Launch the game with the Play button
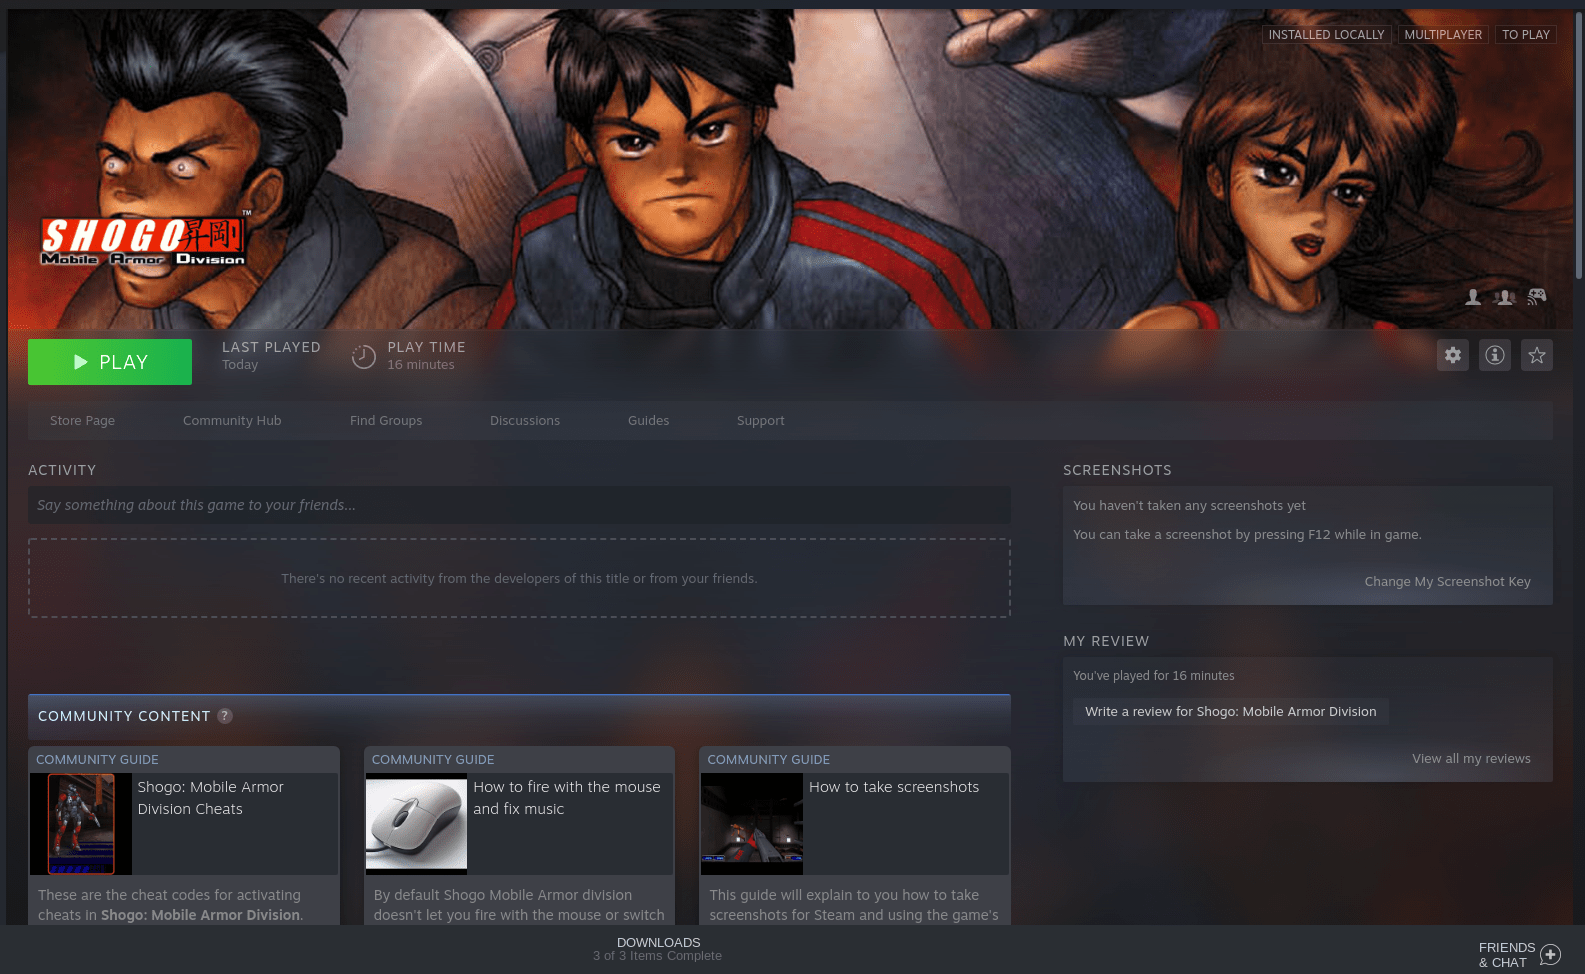The image size is (1585, 974). click(x=110, y=362)
